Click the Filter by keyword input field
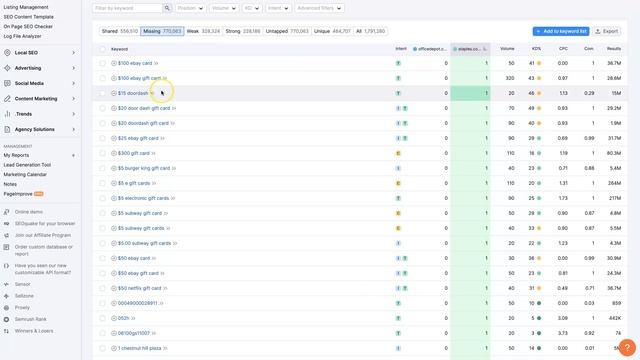The width and height of the screenshot is (640, 360). click(128, 8)
